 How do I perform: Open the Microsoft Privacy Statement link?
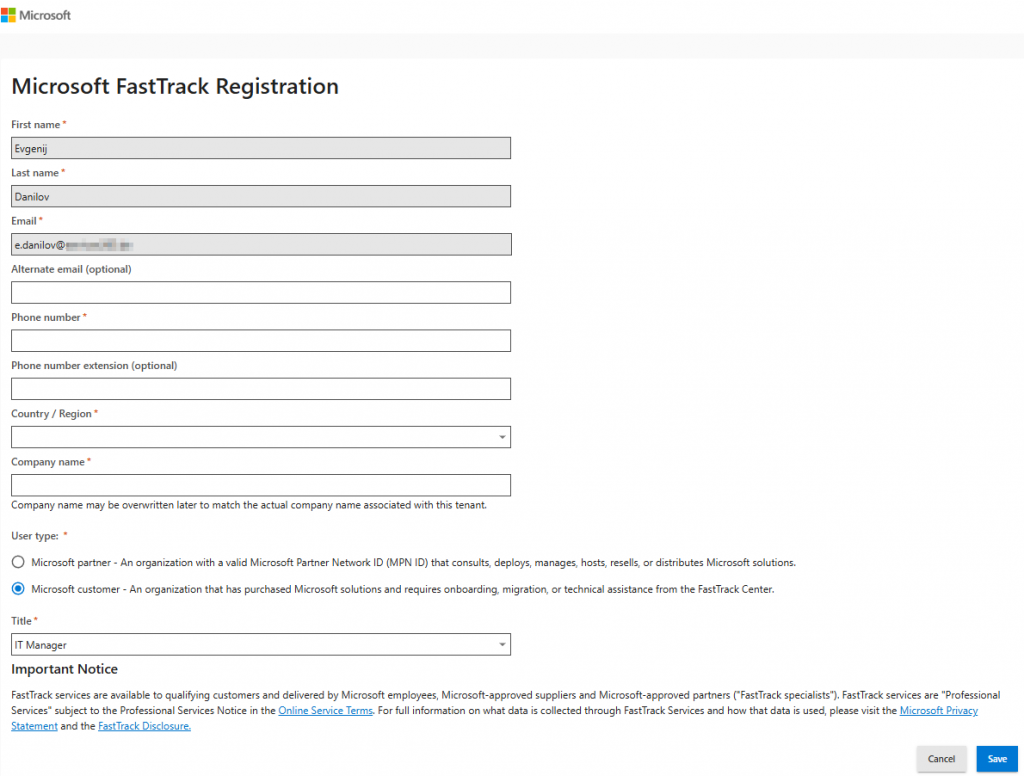click(938, 711)
